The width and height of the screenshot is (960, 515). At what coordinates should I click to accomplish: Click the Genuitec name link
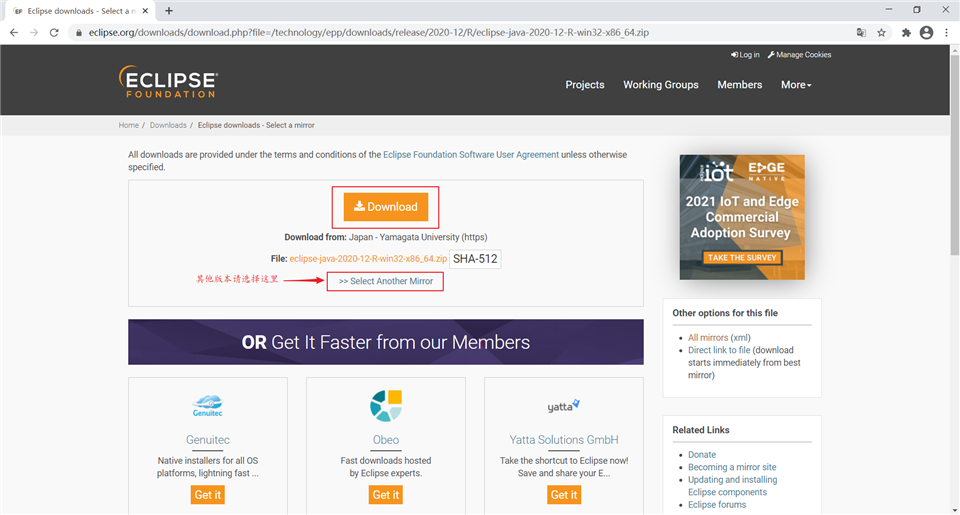click(208, 440)
